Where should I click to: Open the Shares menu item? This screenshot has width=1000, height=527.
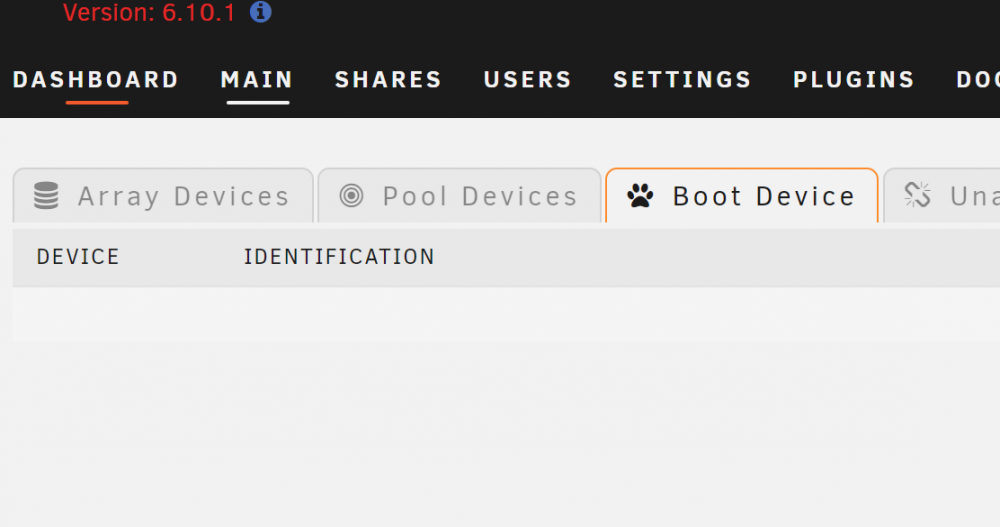pos(388,80)
